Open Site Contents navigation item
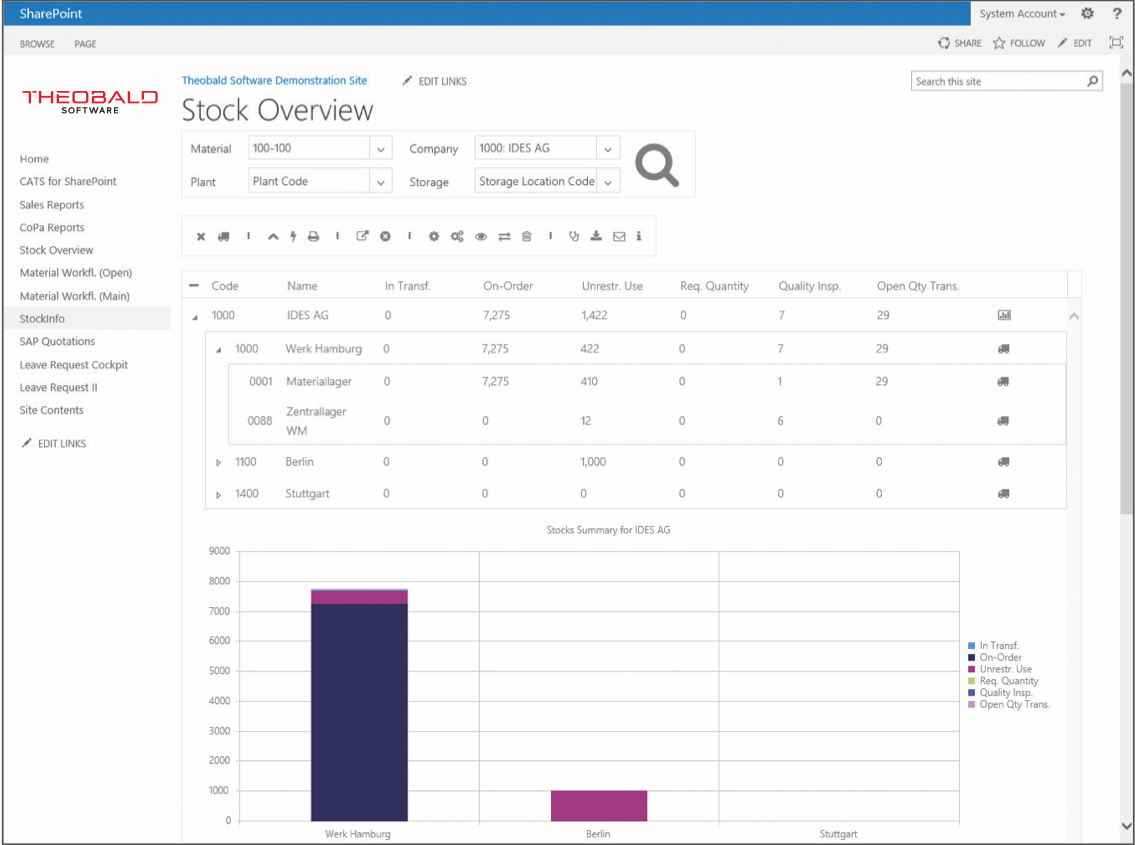This screenshot has height=845, width=1135. pos(51,410)
